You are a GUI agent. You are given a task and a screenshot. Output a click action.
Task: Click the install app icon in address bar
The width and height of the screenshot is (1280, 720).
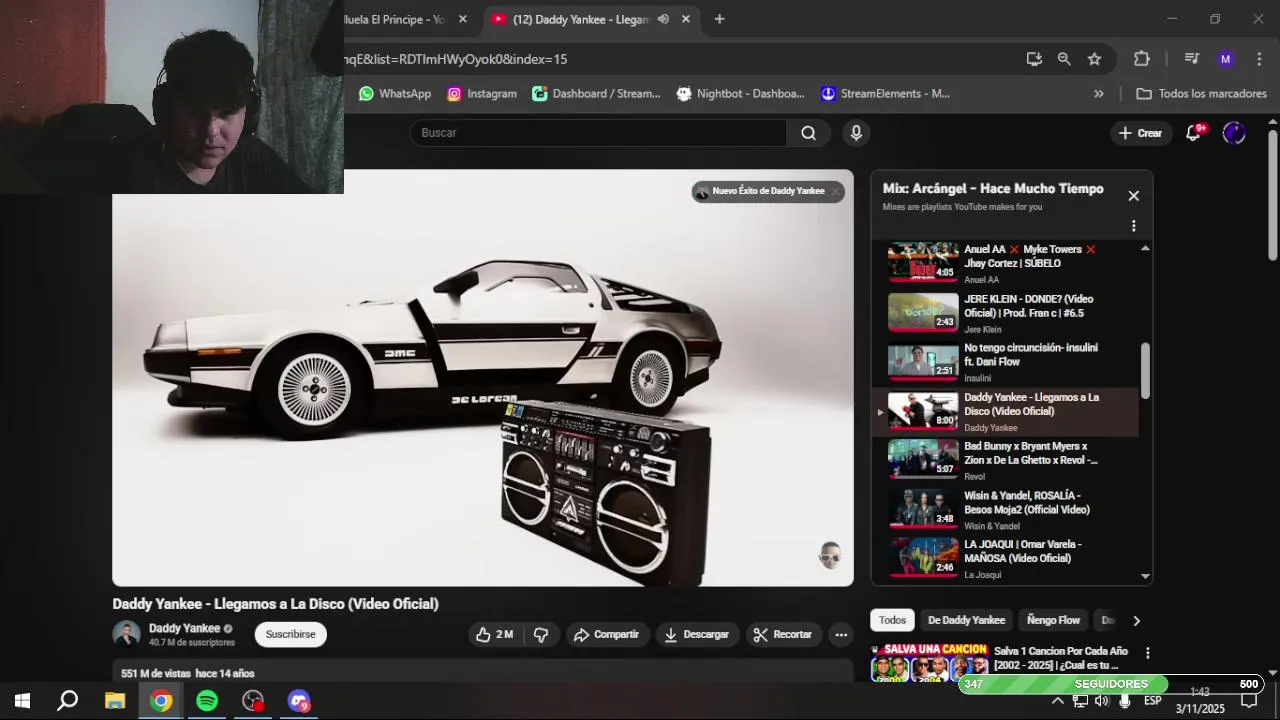(x=1034, y=59)
